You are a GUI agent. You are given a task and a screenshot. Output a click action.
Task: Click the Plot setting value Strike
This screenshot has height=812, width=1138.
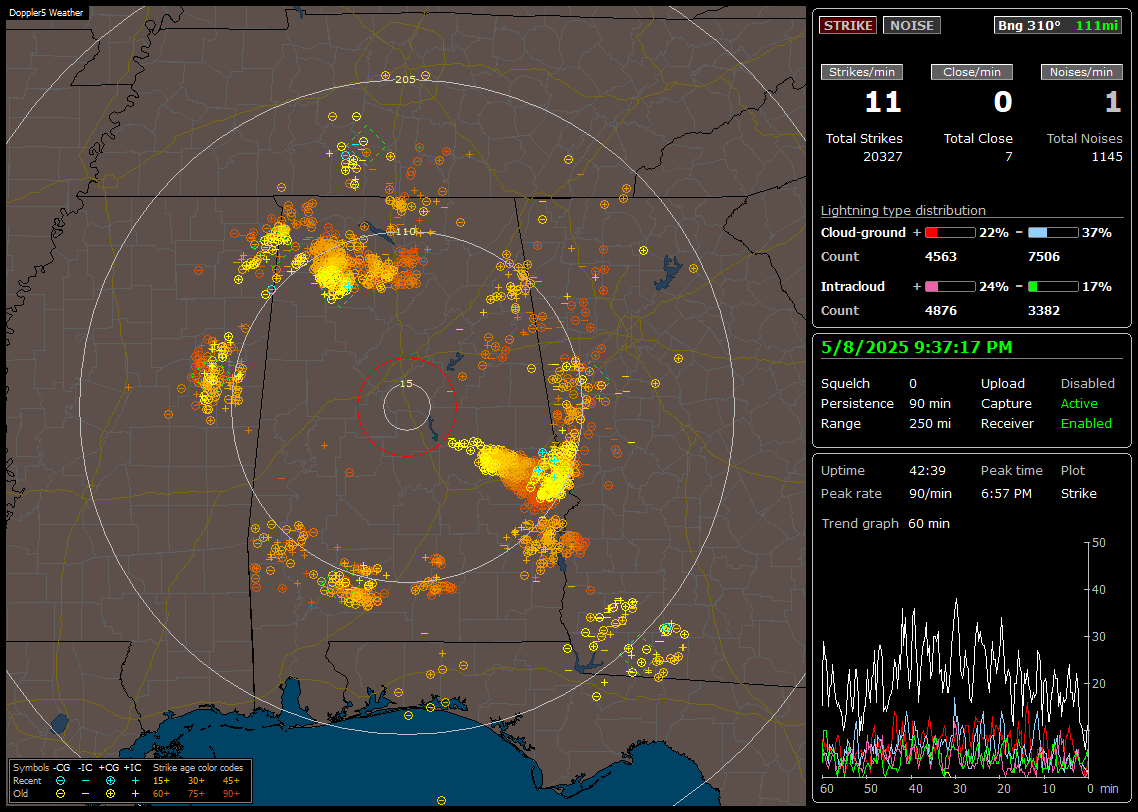tap(1078, 493)
